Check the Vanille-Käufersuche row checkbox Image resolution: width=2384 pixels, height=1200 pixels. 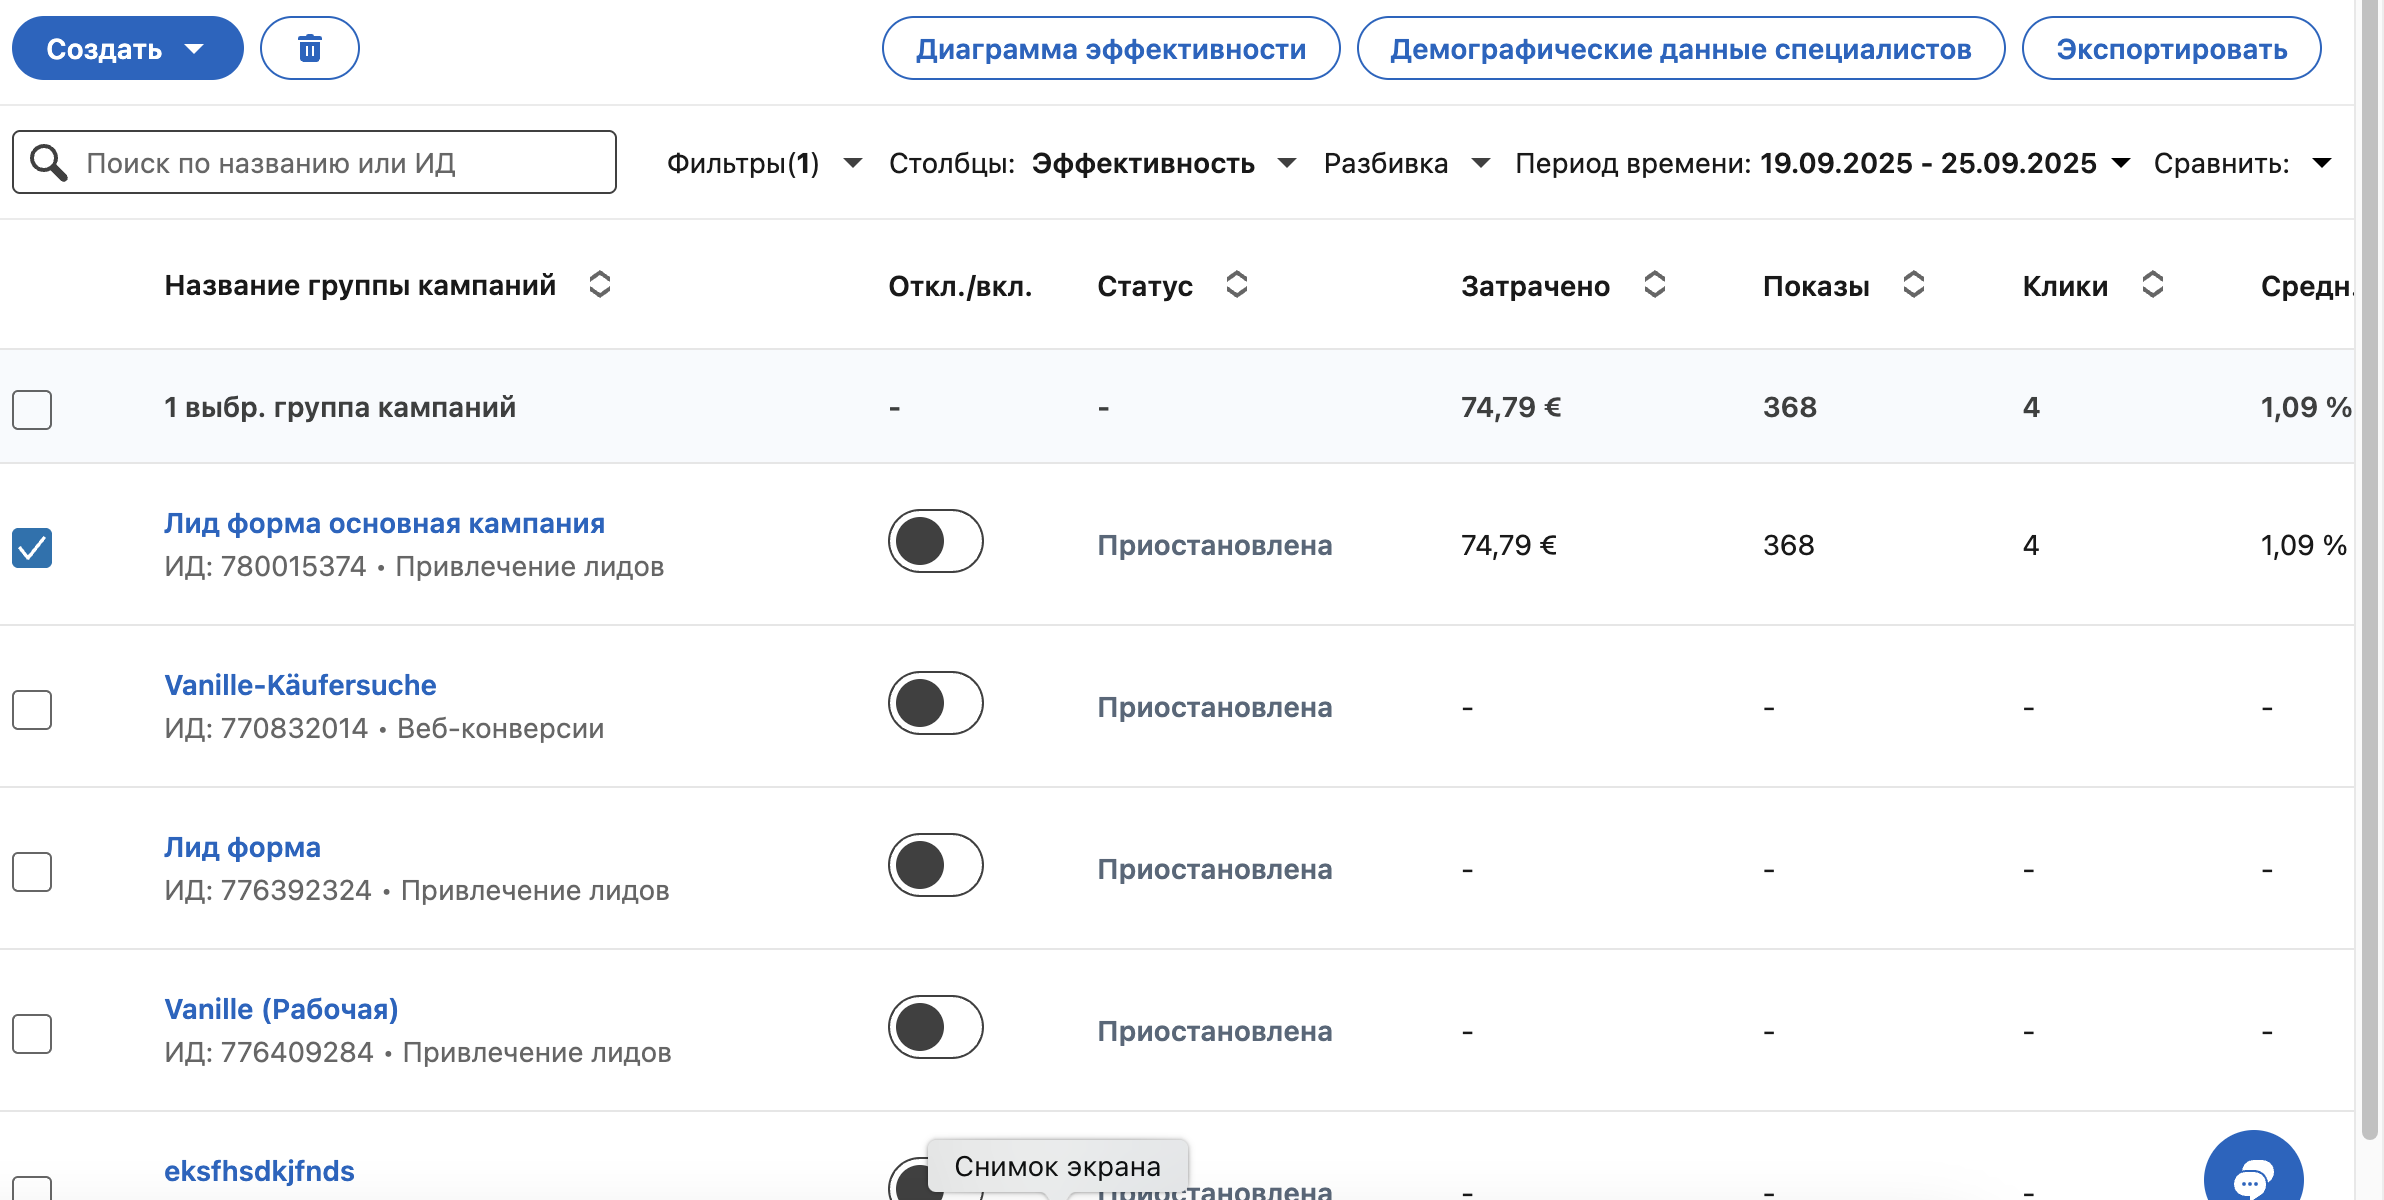point(33,710)
